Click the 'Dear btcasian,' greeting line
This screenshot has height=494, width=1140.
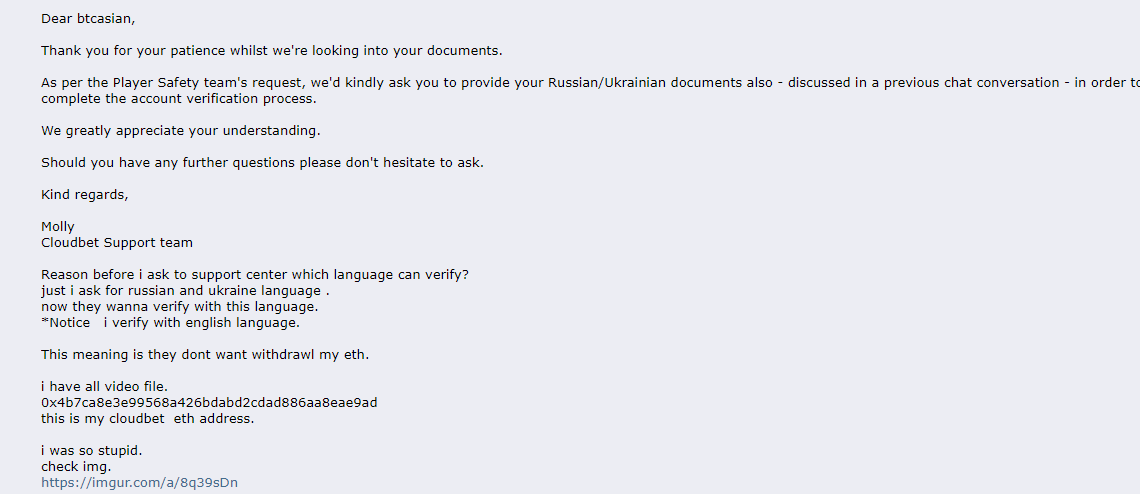88,20
